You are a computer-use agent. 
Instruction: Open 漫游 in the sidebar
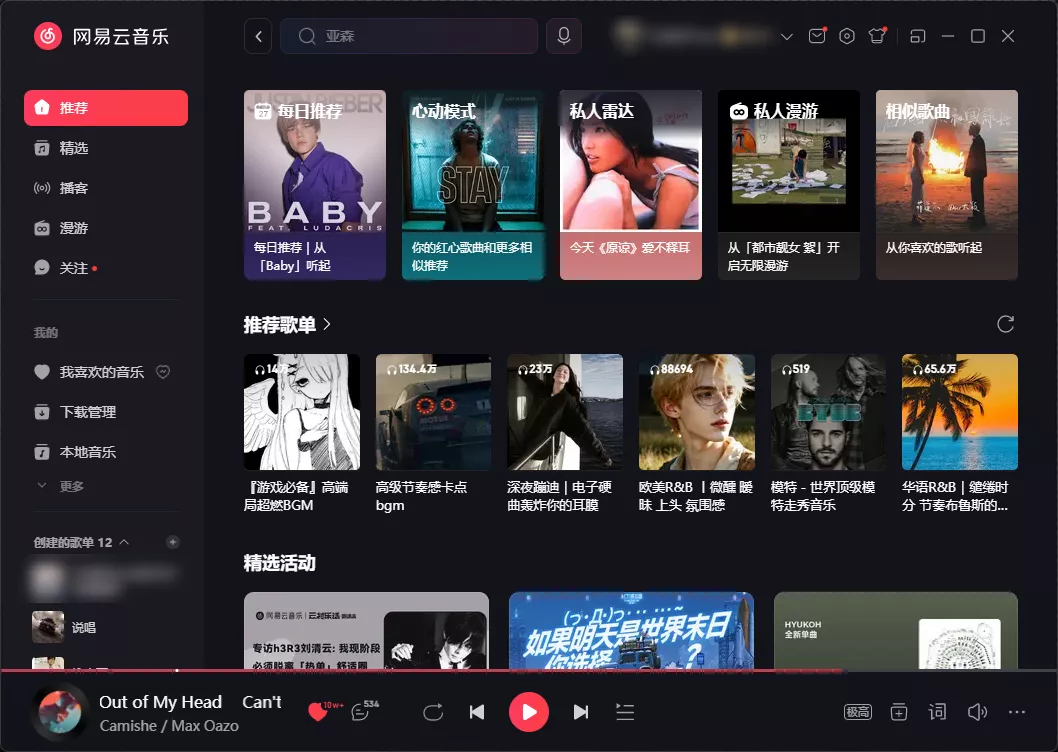(106, 228)
